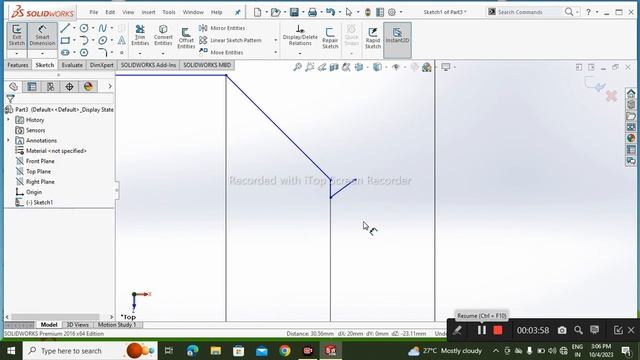
Task: Open the Linear Sketch Pattern dropdown arrow
Action: click(x=276, y=40)
